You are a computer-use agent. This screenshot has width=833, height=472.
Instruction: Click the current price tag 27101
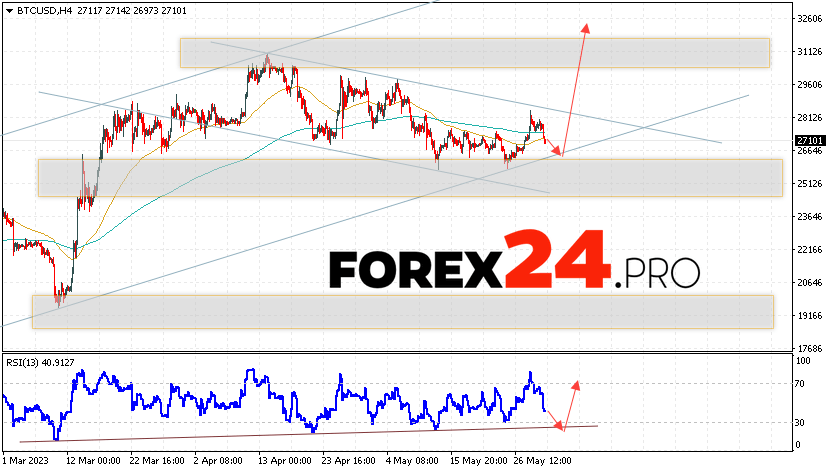point(810,141)
